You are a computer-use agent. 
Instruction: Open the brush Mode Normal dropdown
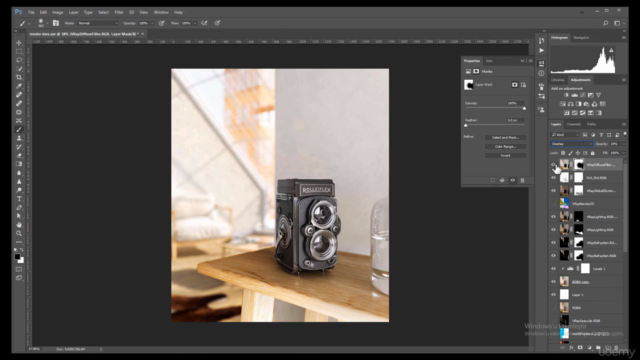pos(98,23)
